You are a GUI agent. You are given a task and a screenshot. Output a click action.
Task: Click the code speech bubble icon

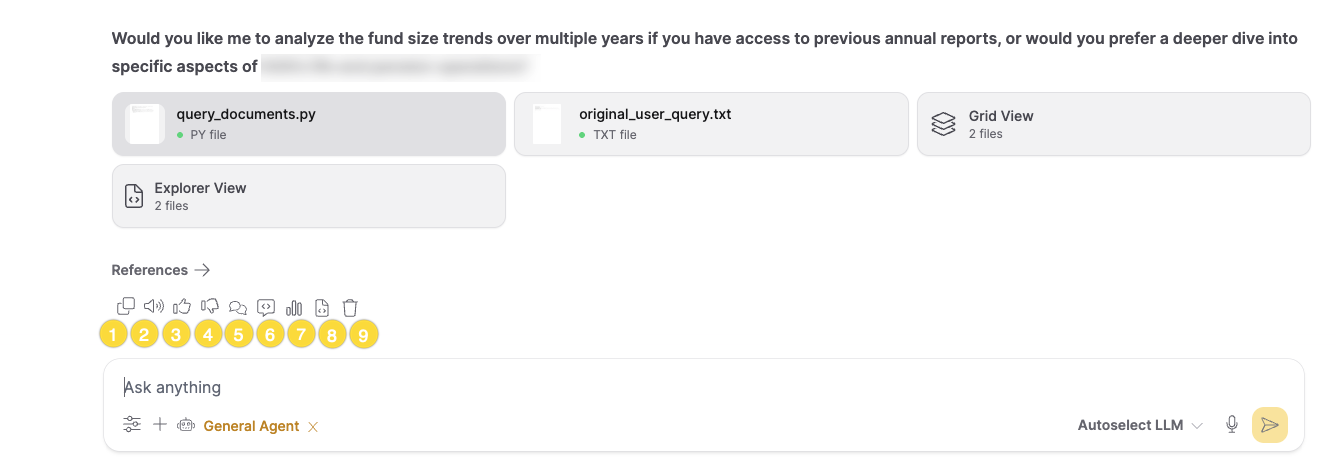coord(266,308)
